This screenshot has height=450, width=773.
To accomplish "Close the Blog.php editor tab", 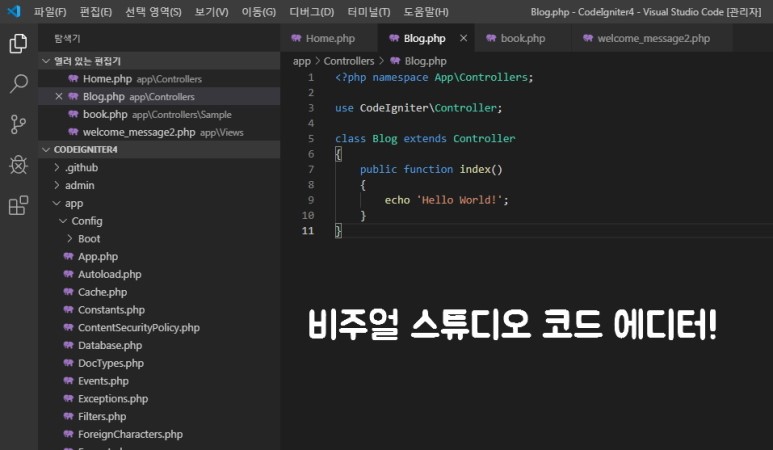I will pyautogui.click(x=463, y=38).
